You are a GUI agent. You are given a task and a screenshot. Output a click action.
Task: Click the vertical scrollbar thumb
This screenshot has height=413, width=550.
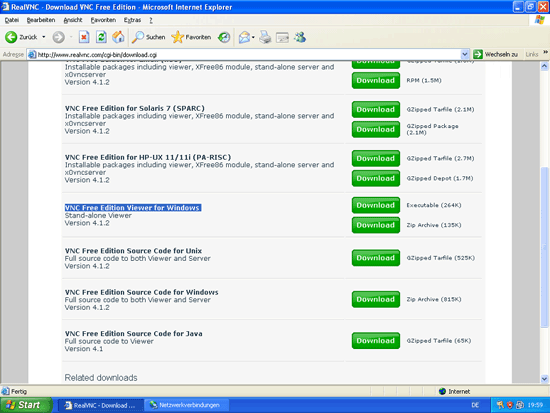[x=544, y=247]
